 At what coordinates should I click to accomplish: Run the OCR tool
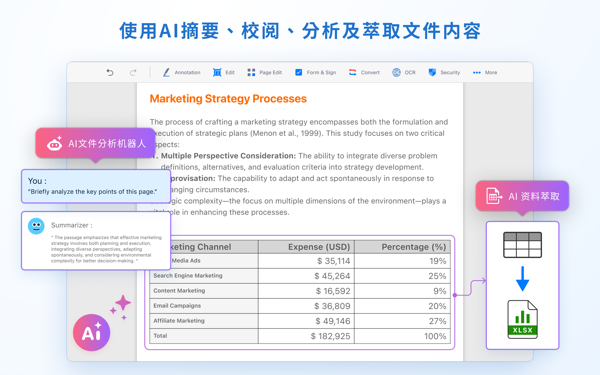click(404, 72)
